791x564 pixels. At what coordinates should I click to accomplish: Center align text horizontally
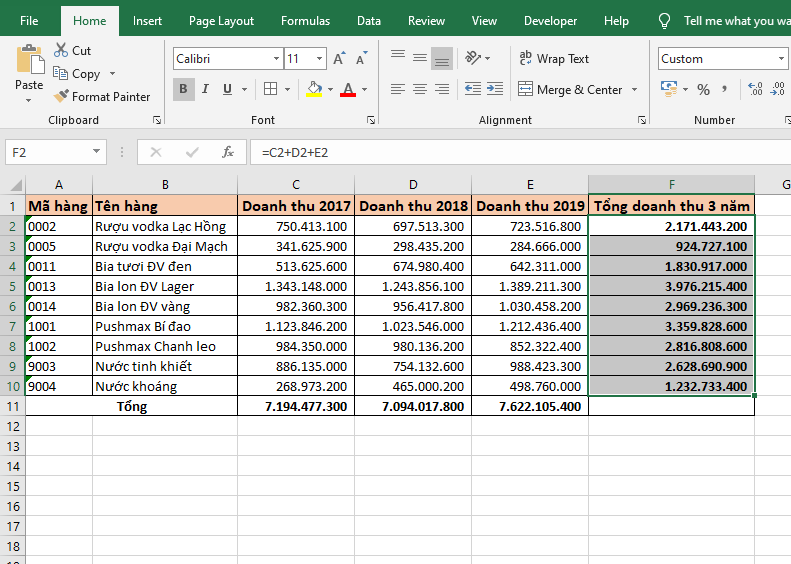click(x=419, y=90)
